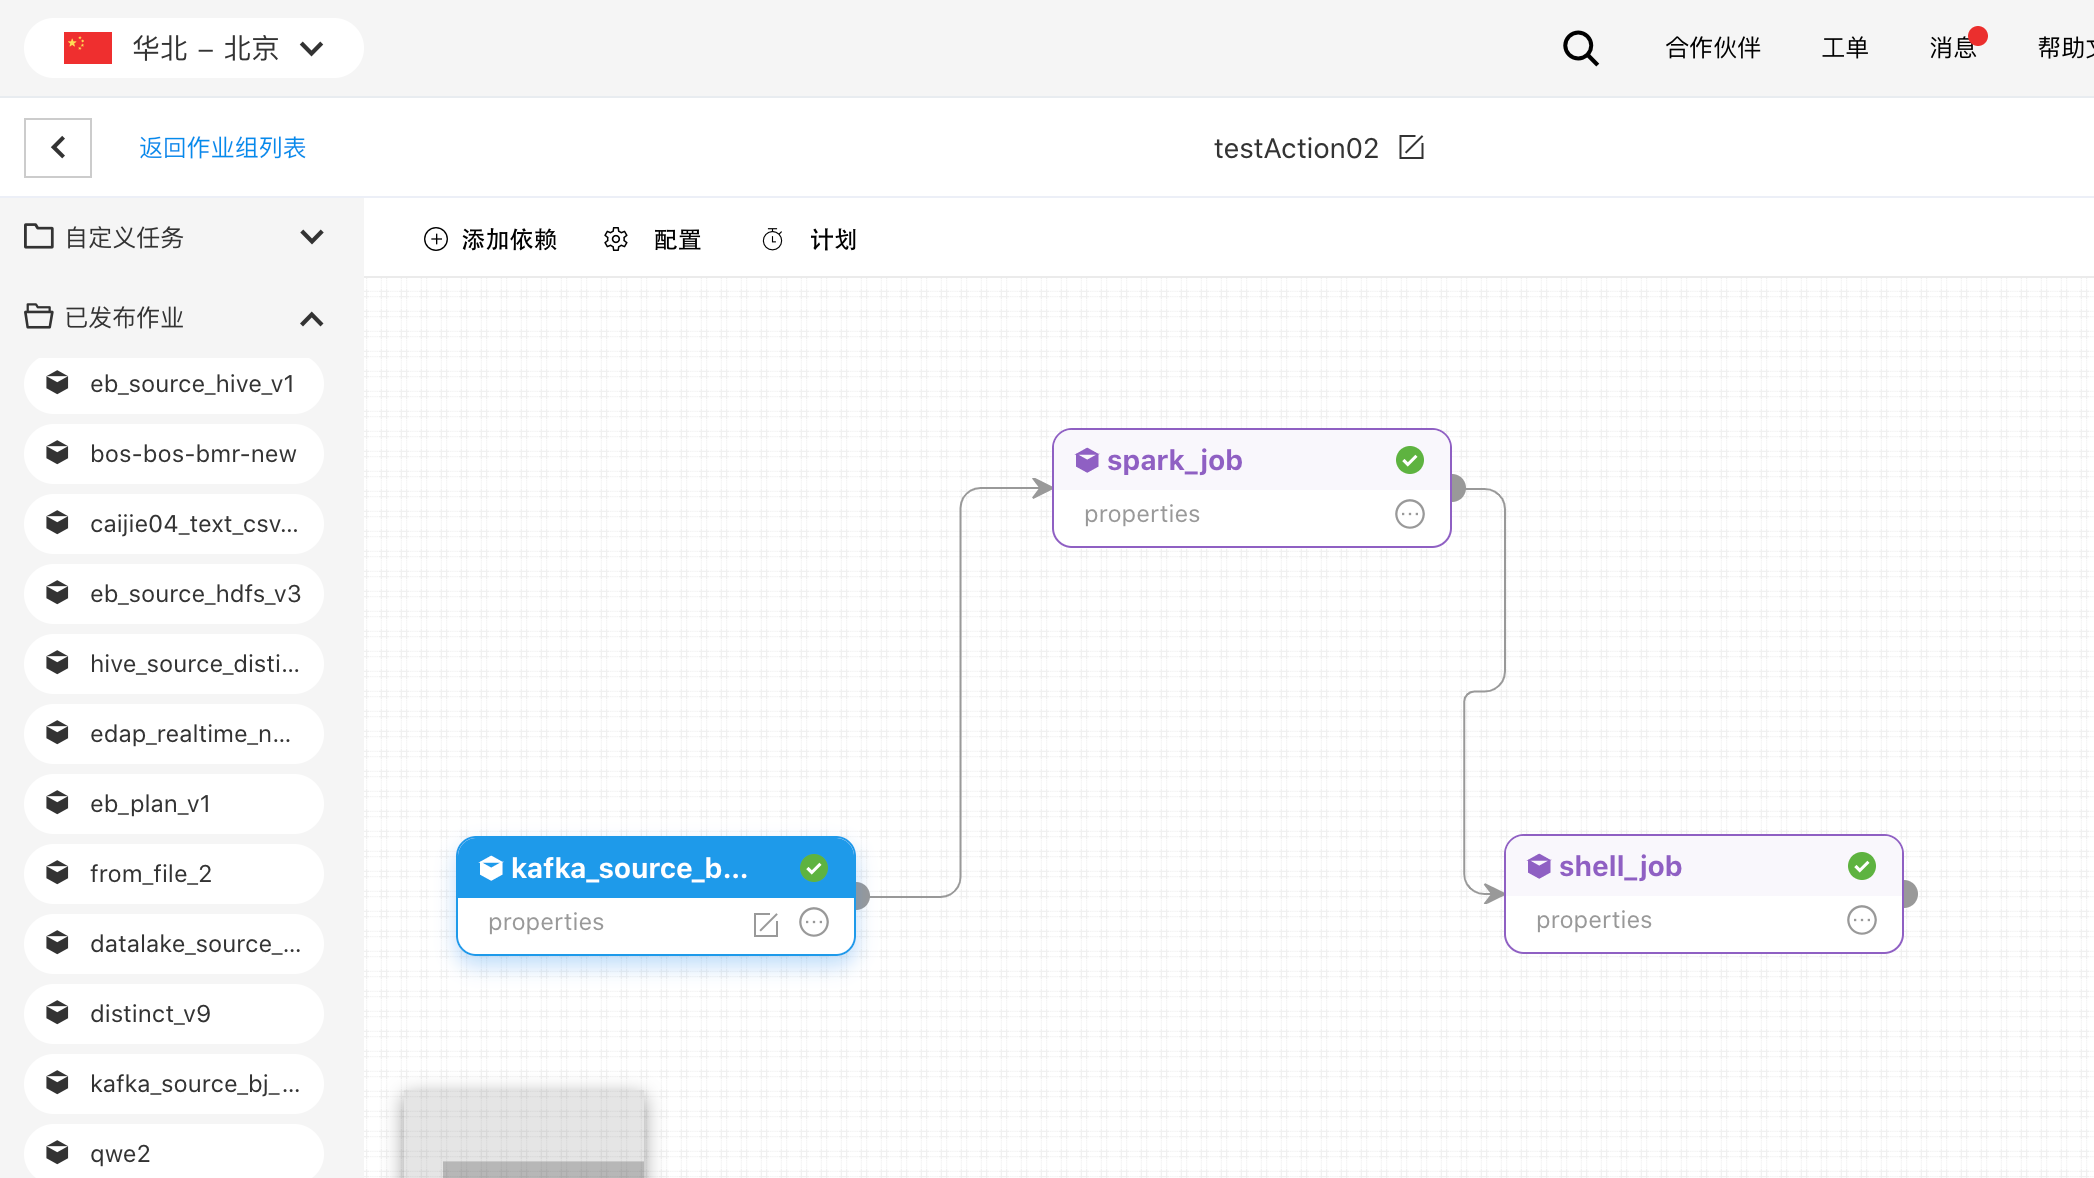Click properties text in kafka_source_b node

[546, 922]
